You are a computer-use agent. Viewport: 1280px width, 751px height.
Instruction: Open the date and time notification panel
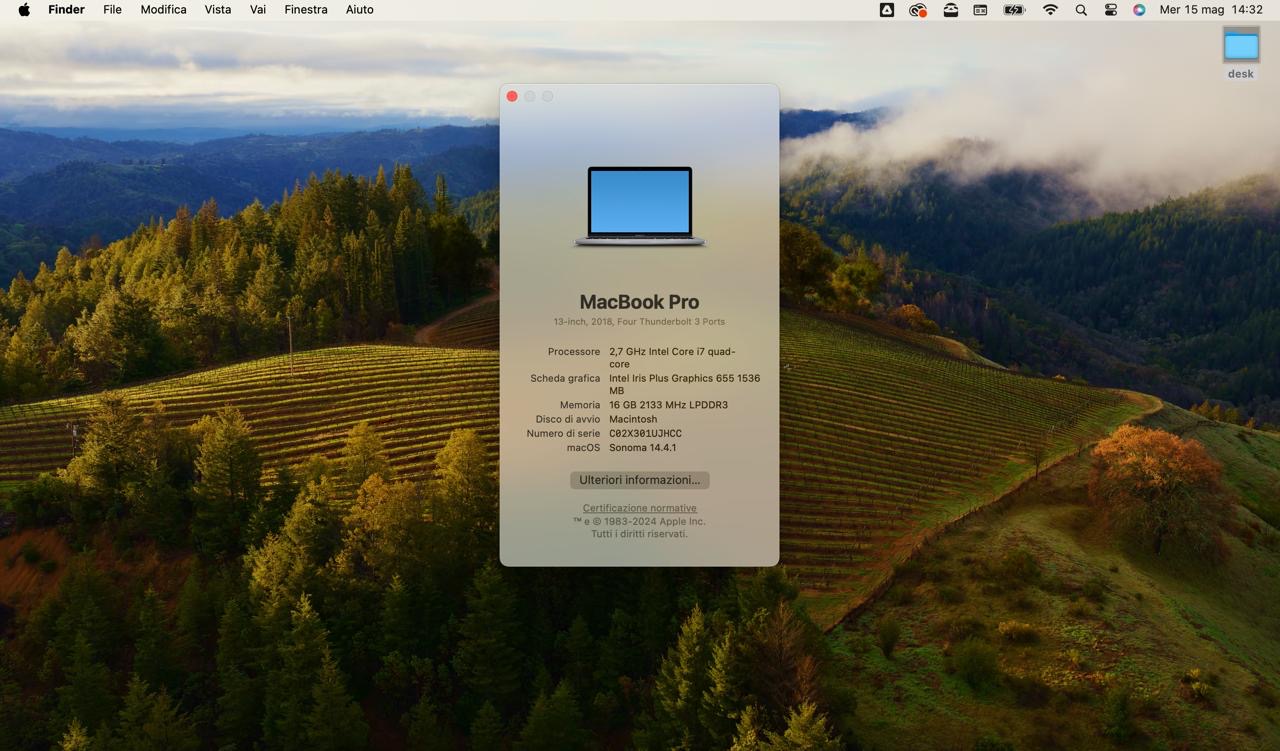(1211, 10)
